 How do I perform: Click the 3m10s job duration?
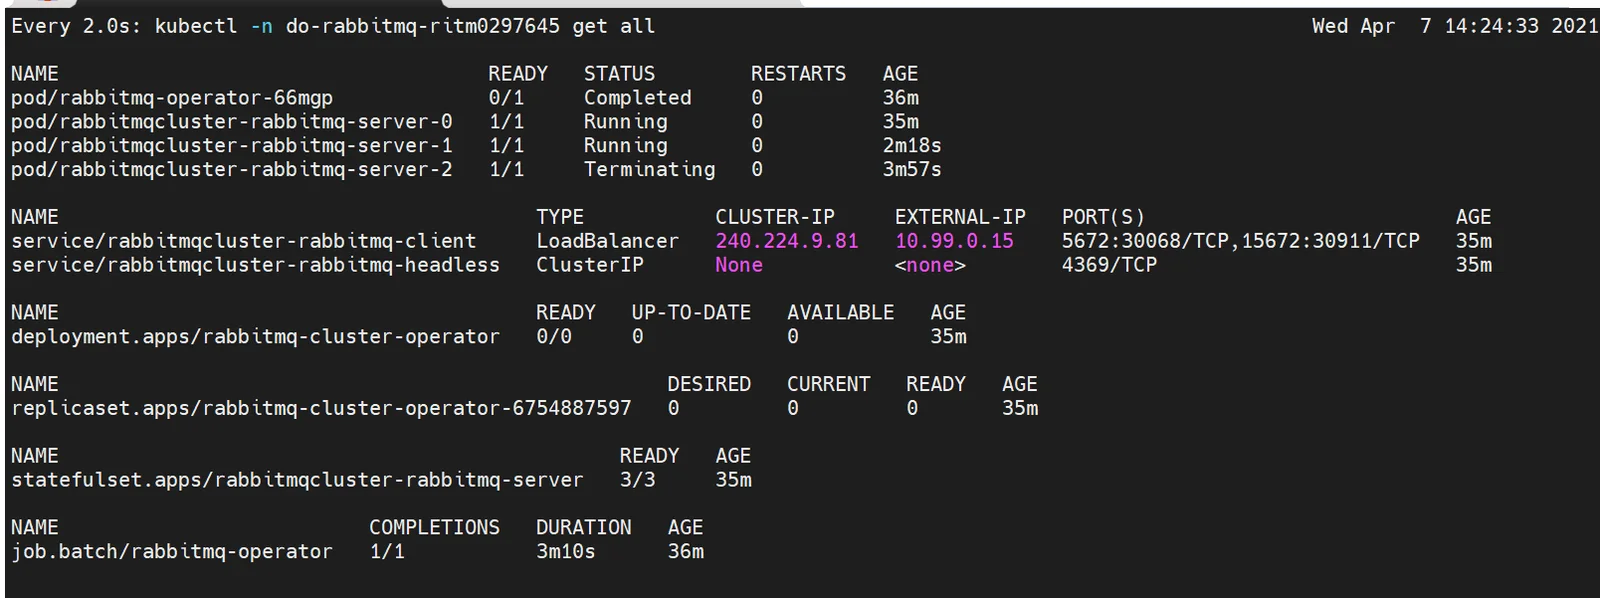coord(566,552)
